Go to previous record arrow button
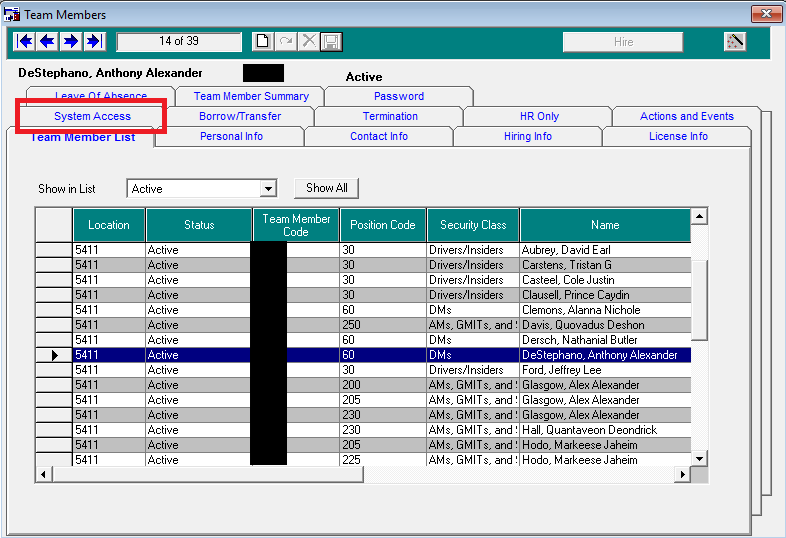The width and height of the screenshot is (786, 538). pyautogui.click(x=48, y=42)
